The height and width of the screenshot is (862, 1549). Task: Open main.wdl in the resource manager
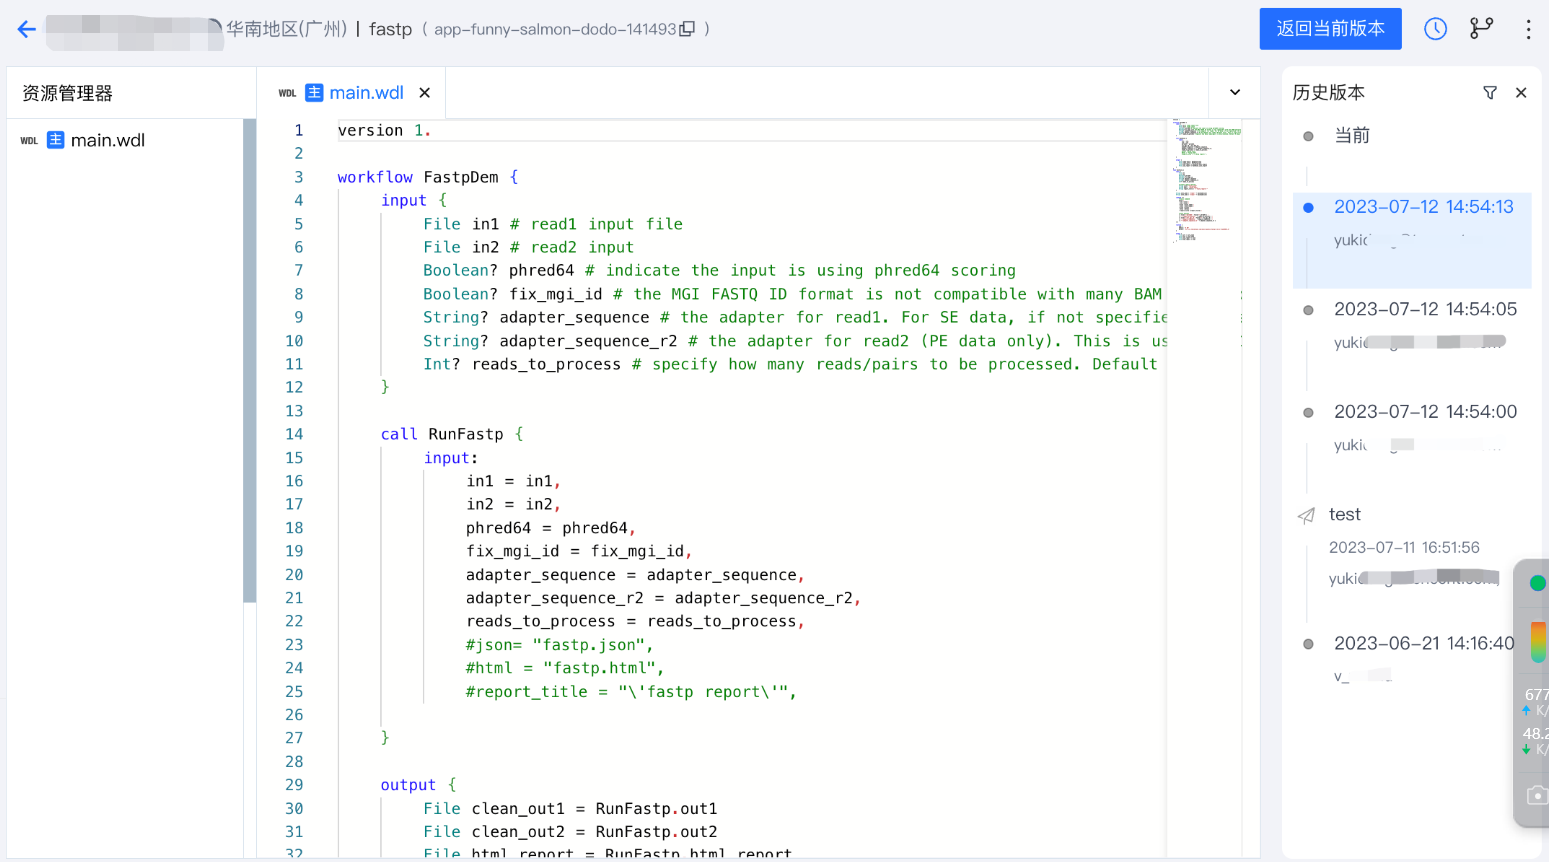click(x=107, y=141)
